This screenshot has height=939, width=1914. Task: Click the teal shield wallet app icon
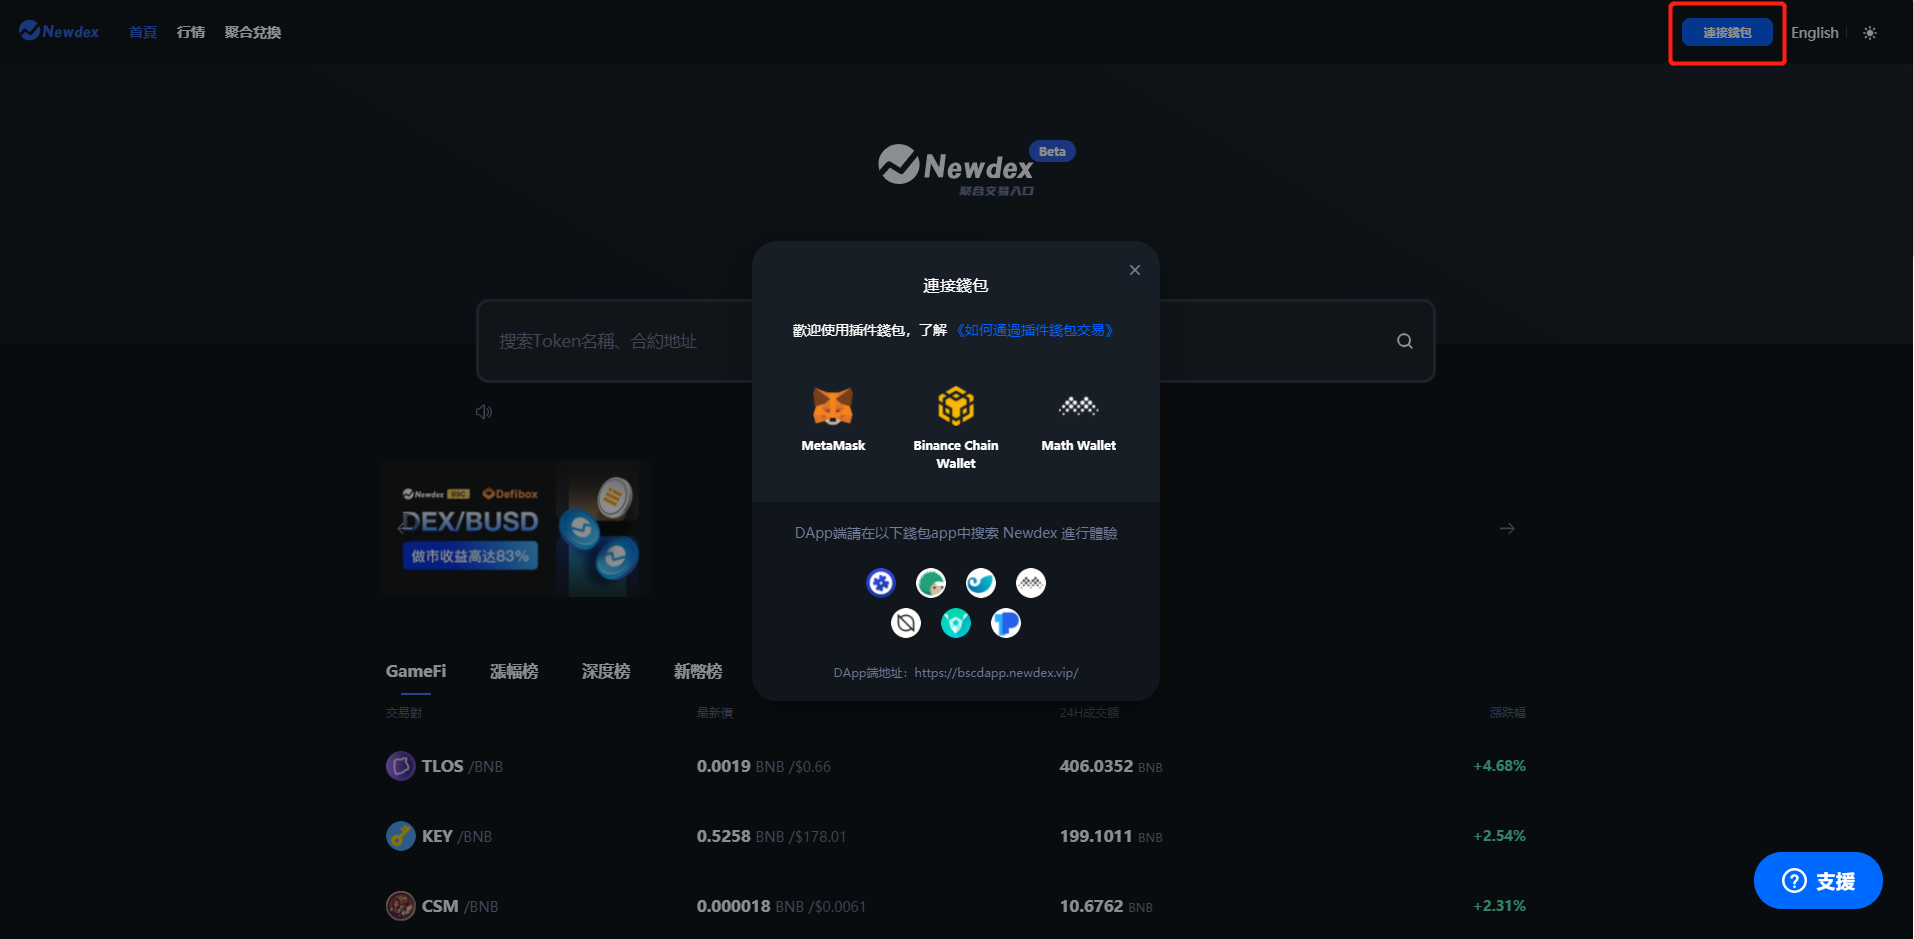click(x=956, y=624)
